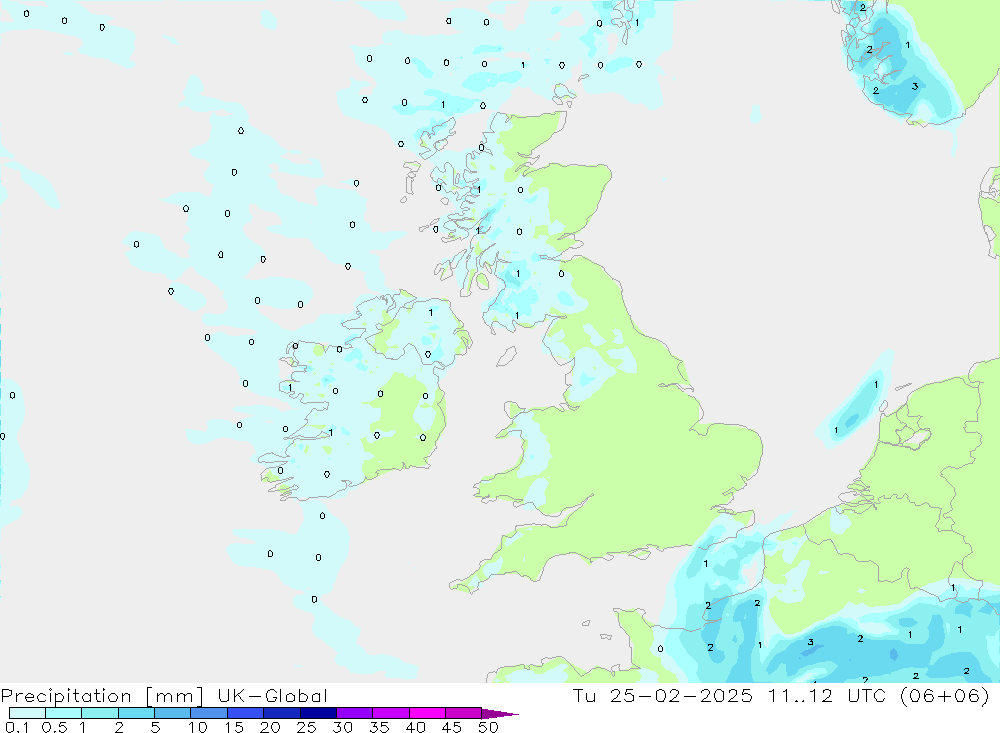Image resolution: width=1000 pixels, height=733 pixels.
Task: Click the legend label '25'
Action: click(x=306, y=727)
